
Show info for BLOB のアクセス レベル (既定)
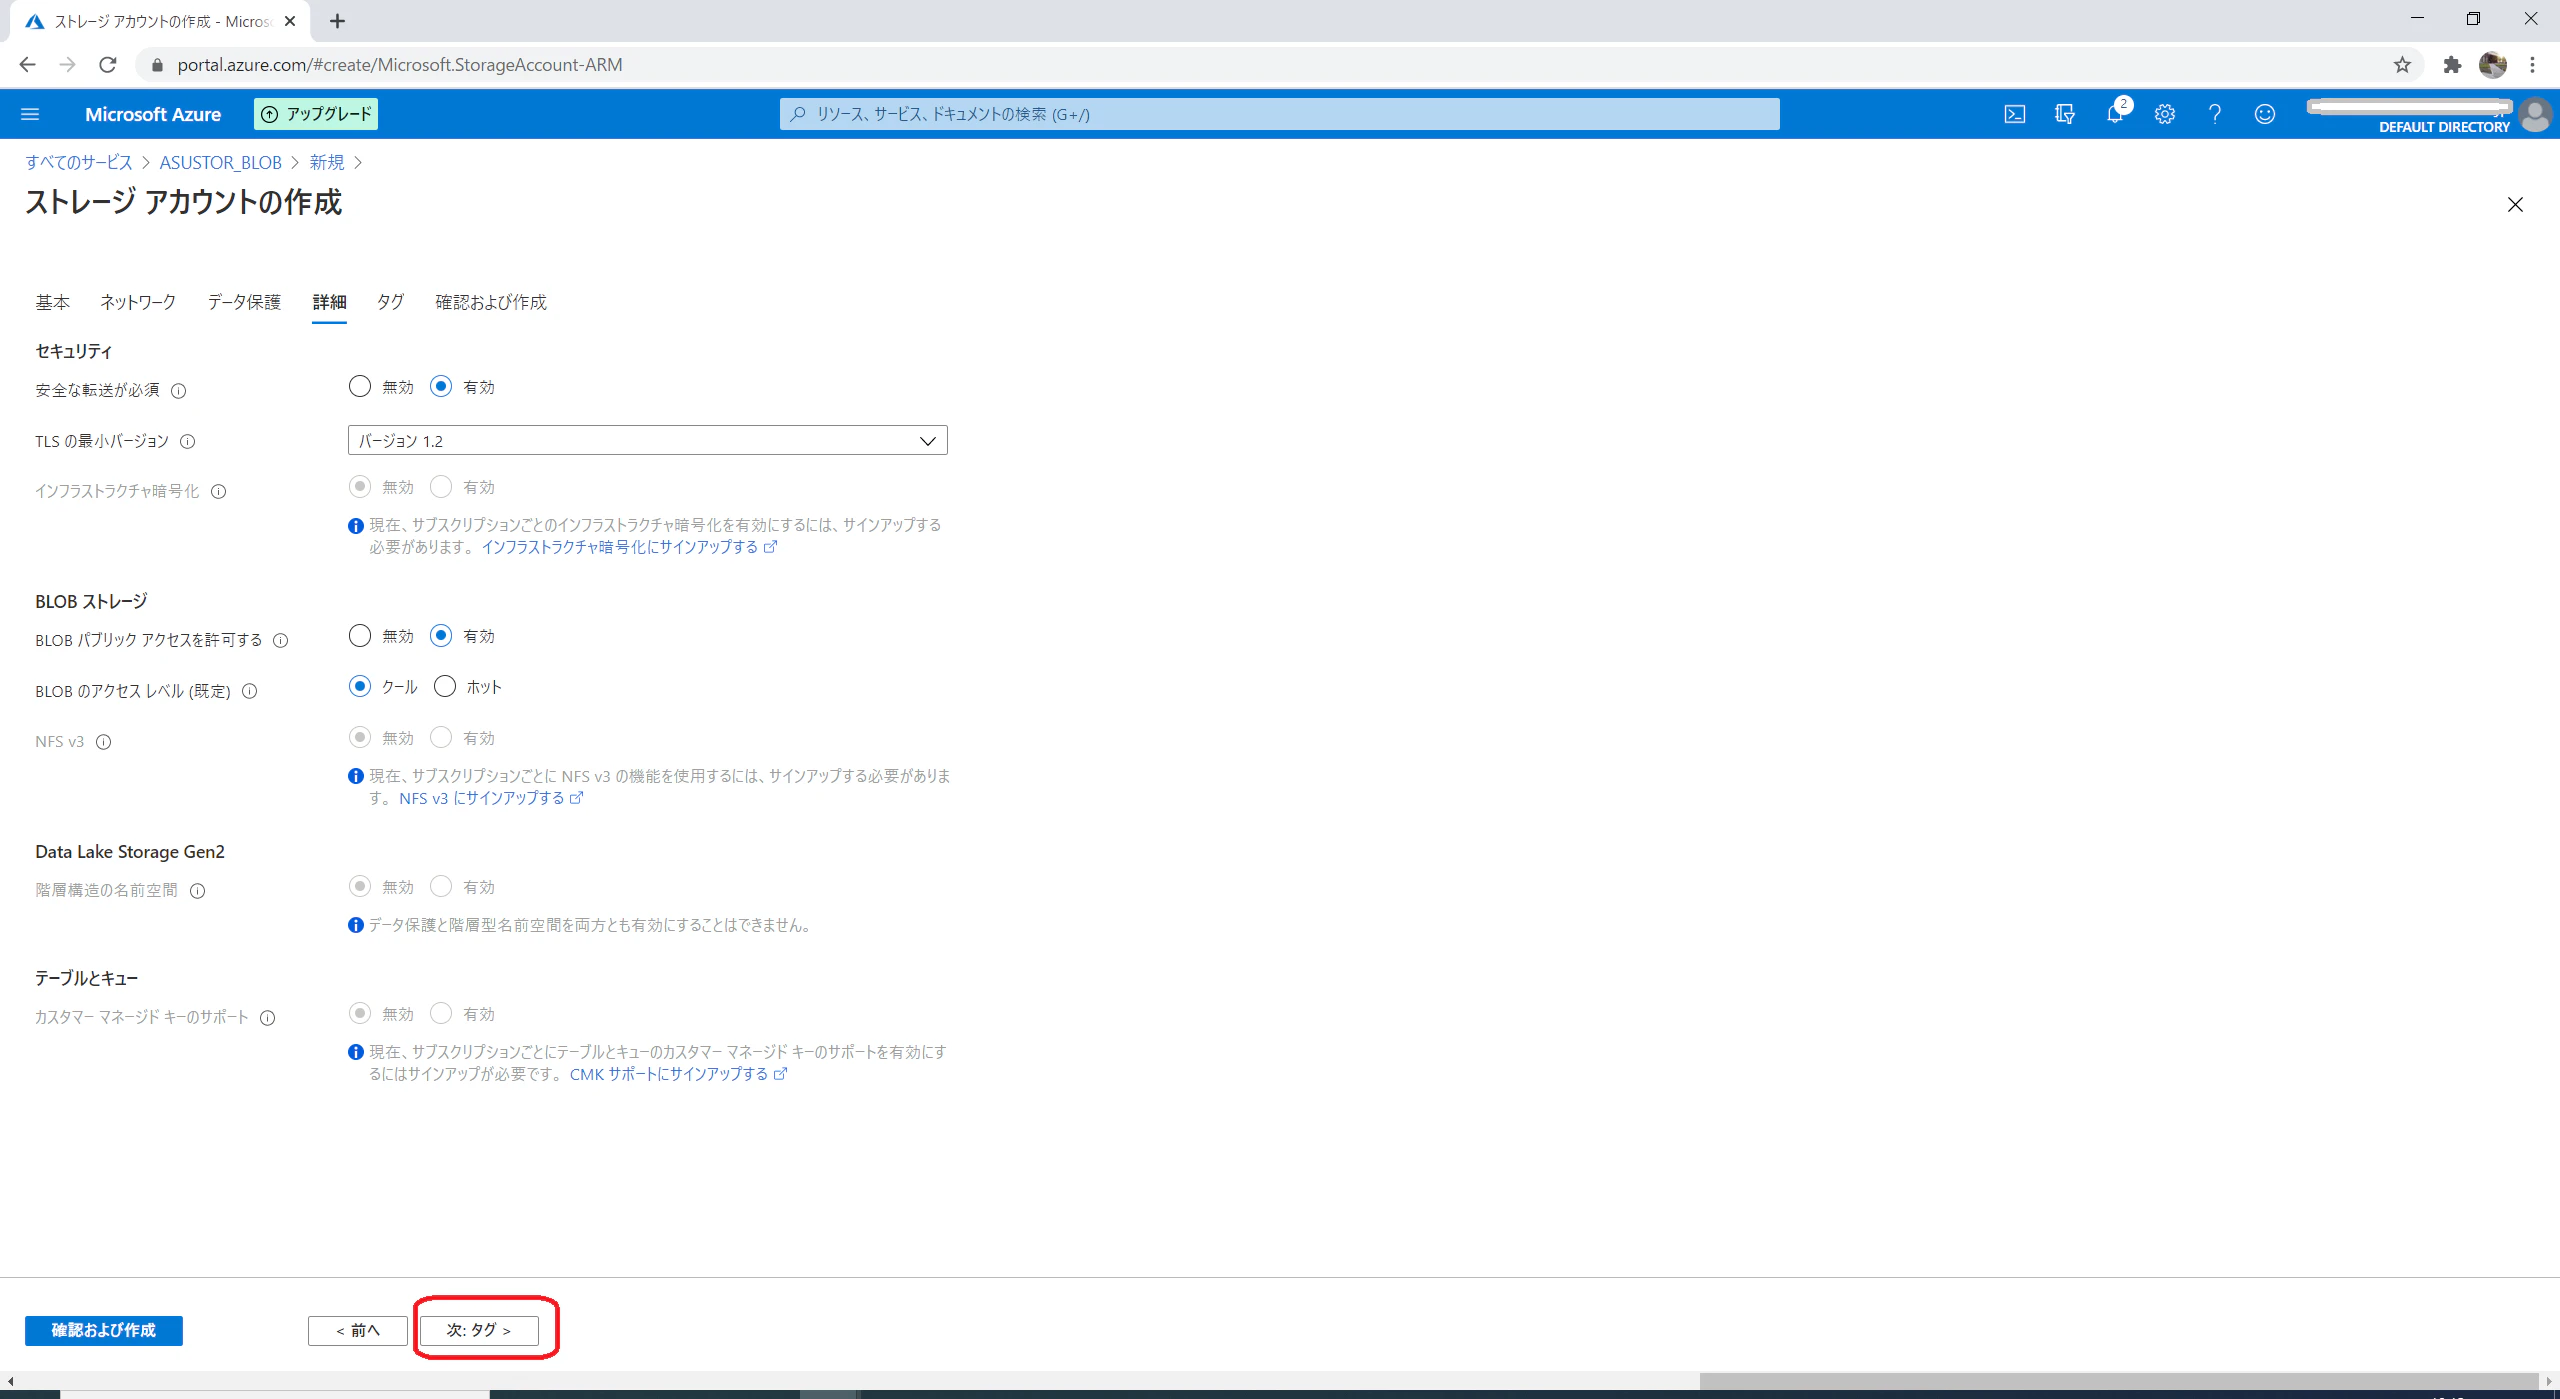pos(250,691)
